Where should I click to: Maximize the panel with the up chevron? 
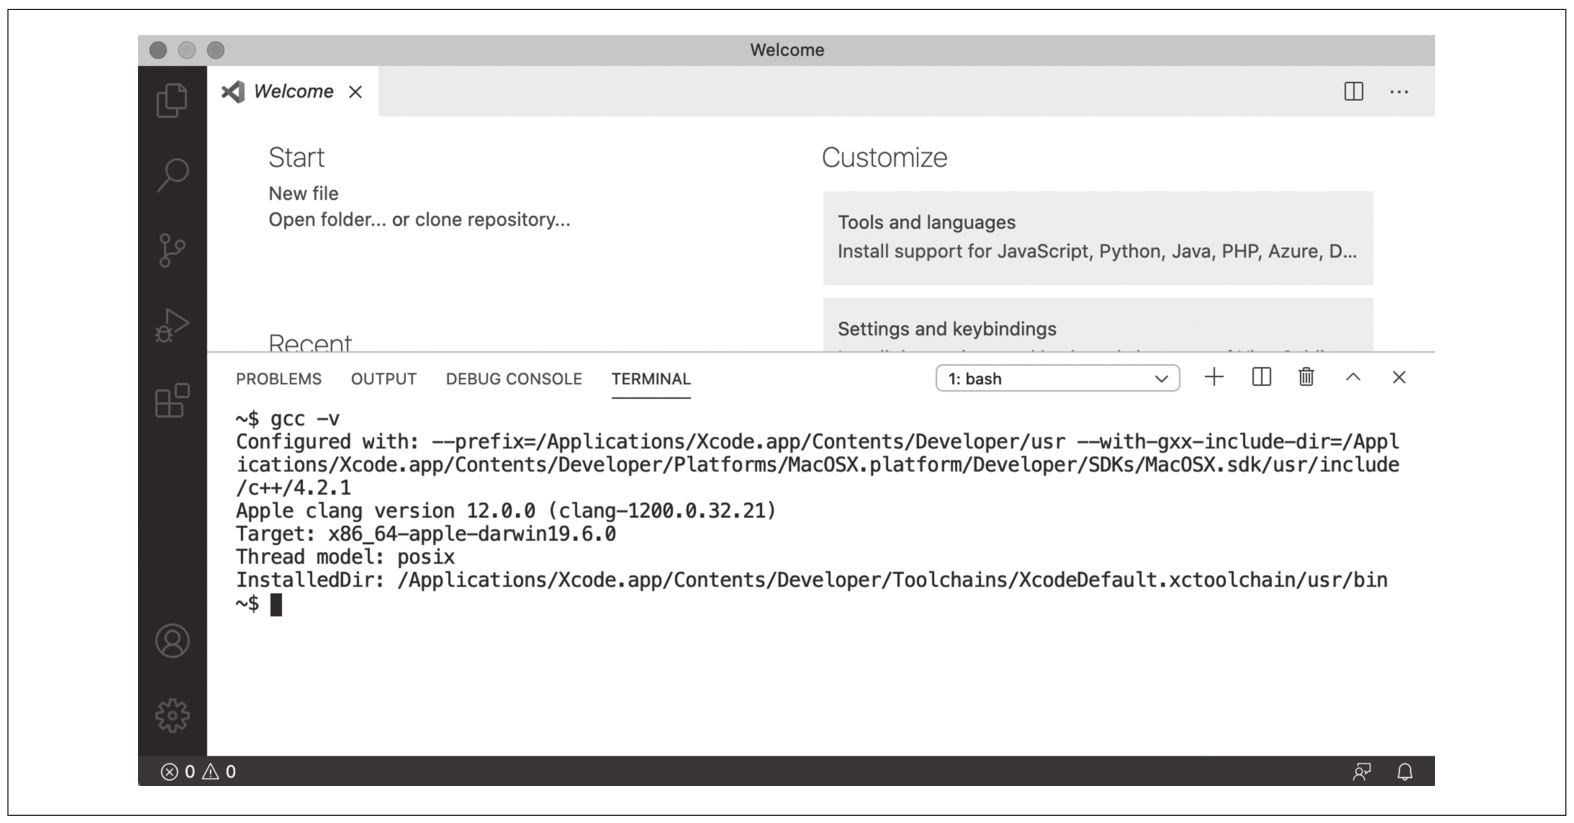click(x=1353, y=377)
